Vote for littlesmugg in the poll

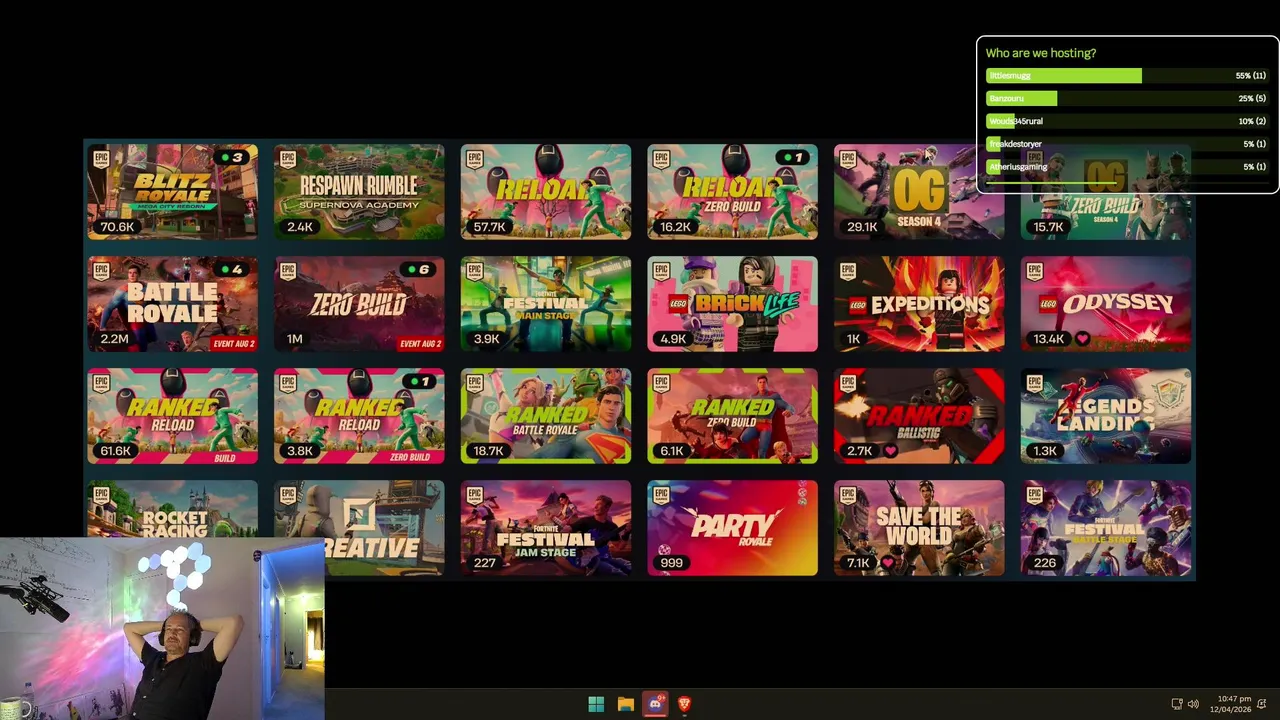1127,76
